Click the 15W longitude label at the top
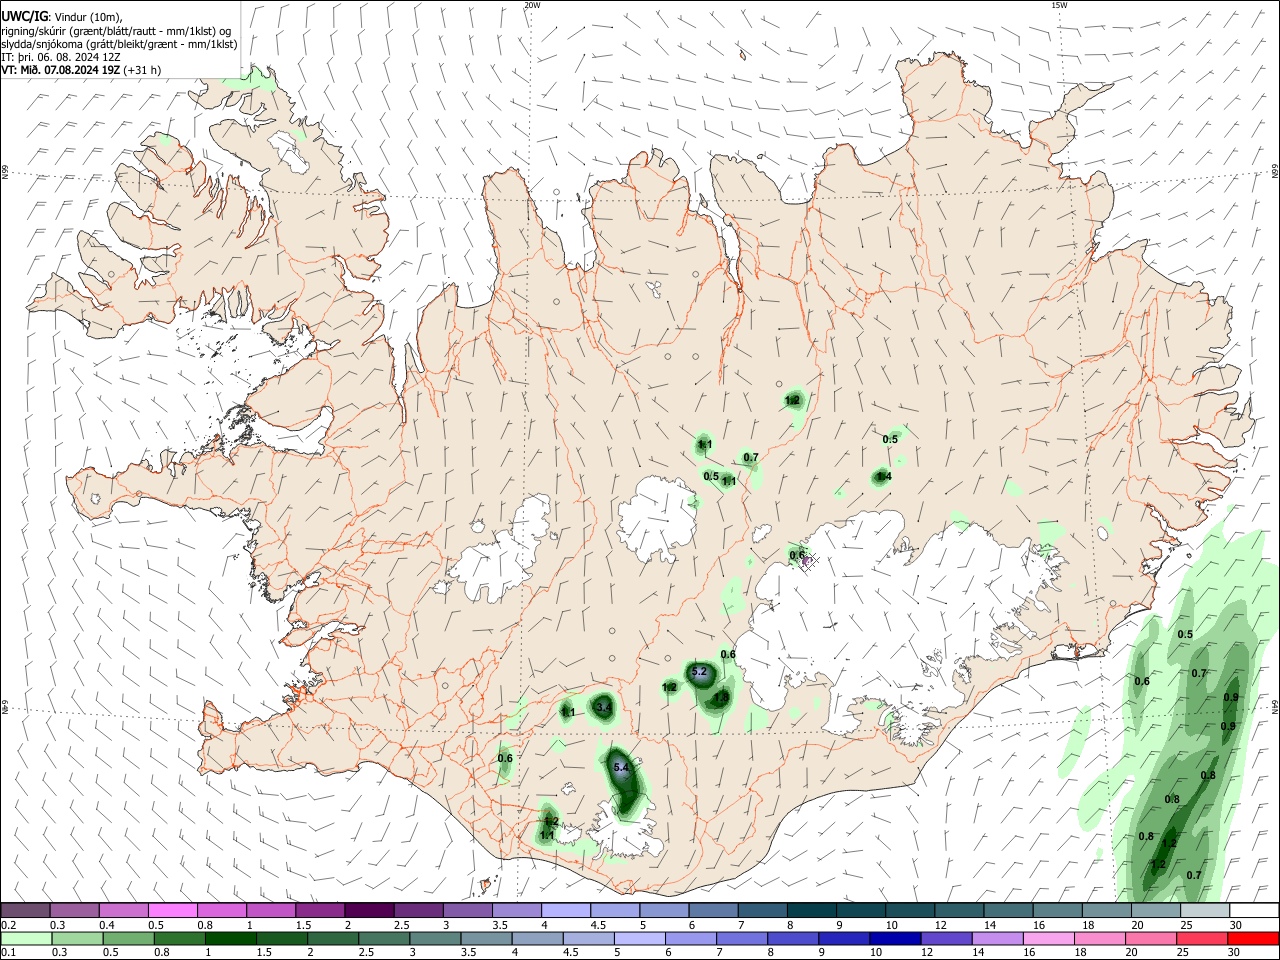 click(1059, 5)
